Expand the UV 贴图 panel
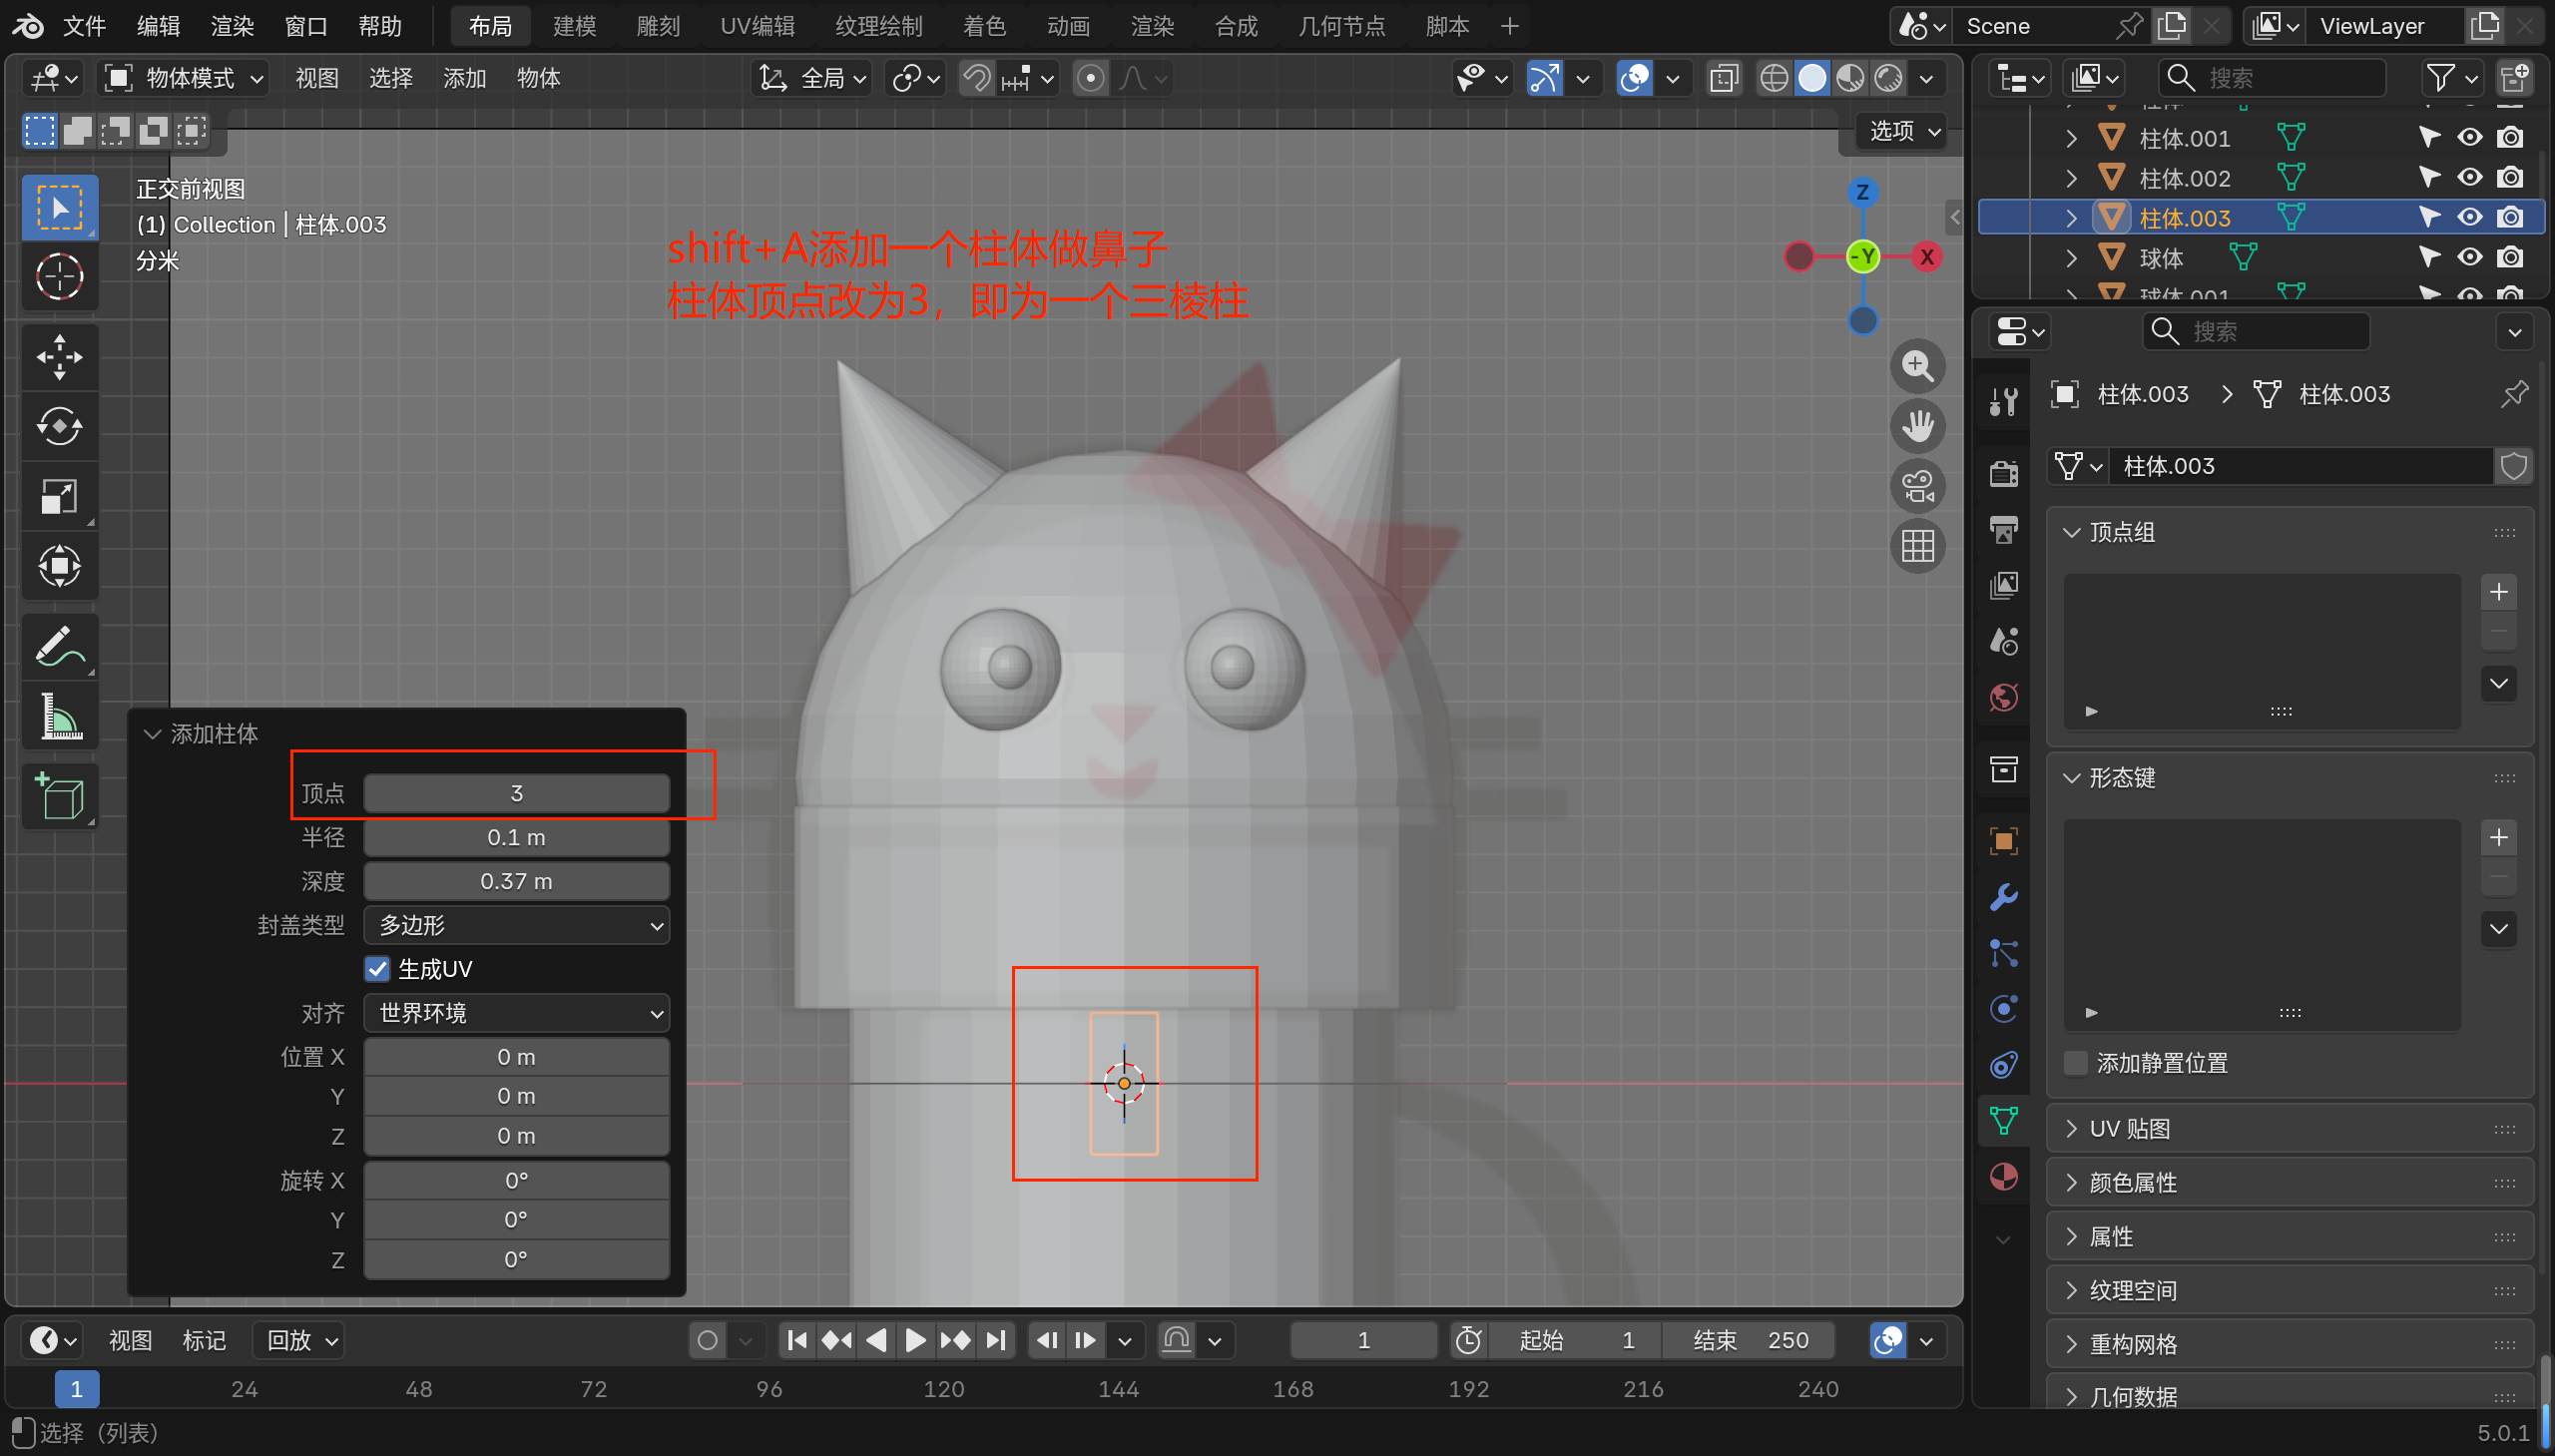2555x1456 pixels. (x=2129, y=1129)
